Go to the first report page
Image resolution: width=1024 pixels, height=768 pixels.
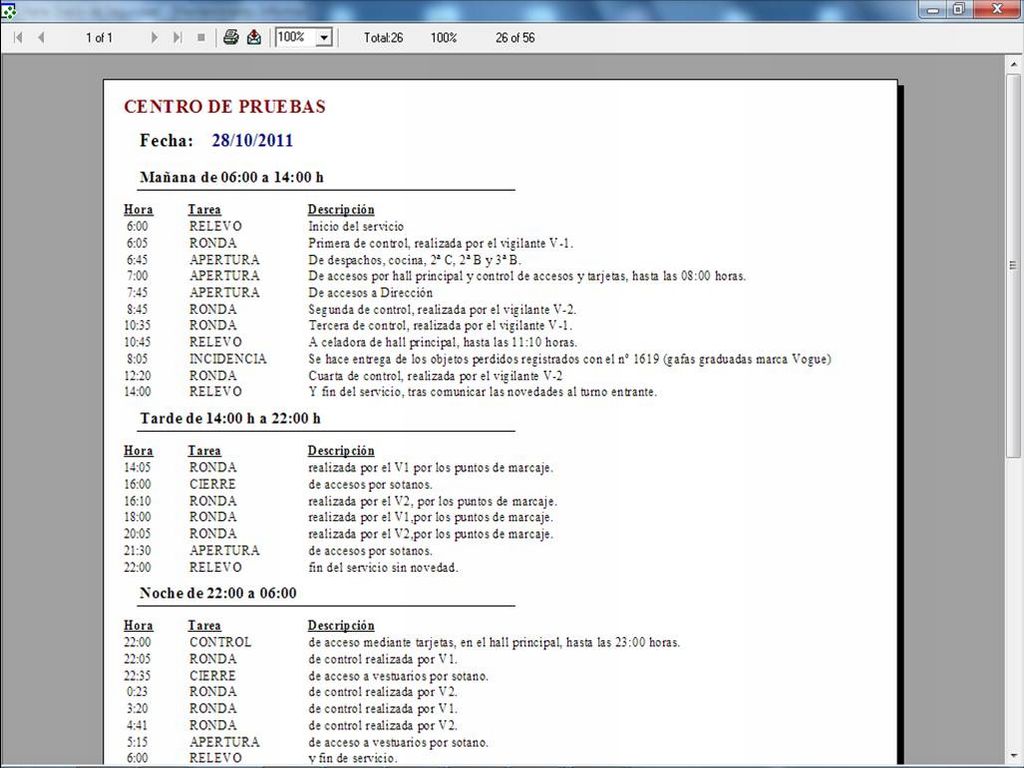18,37
